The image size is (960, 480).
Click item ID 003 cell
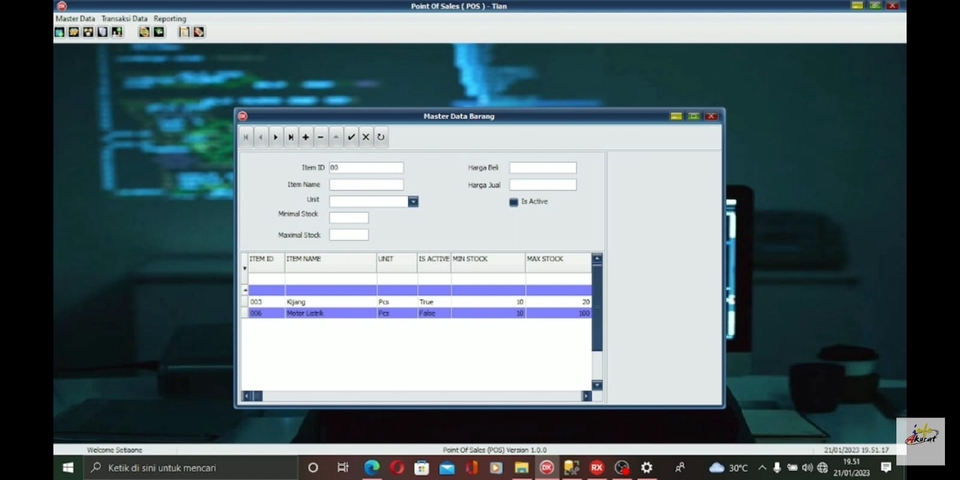(x=266, y=302)
